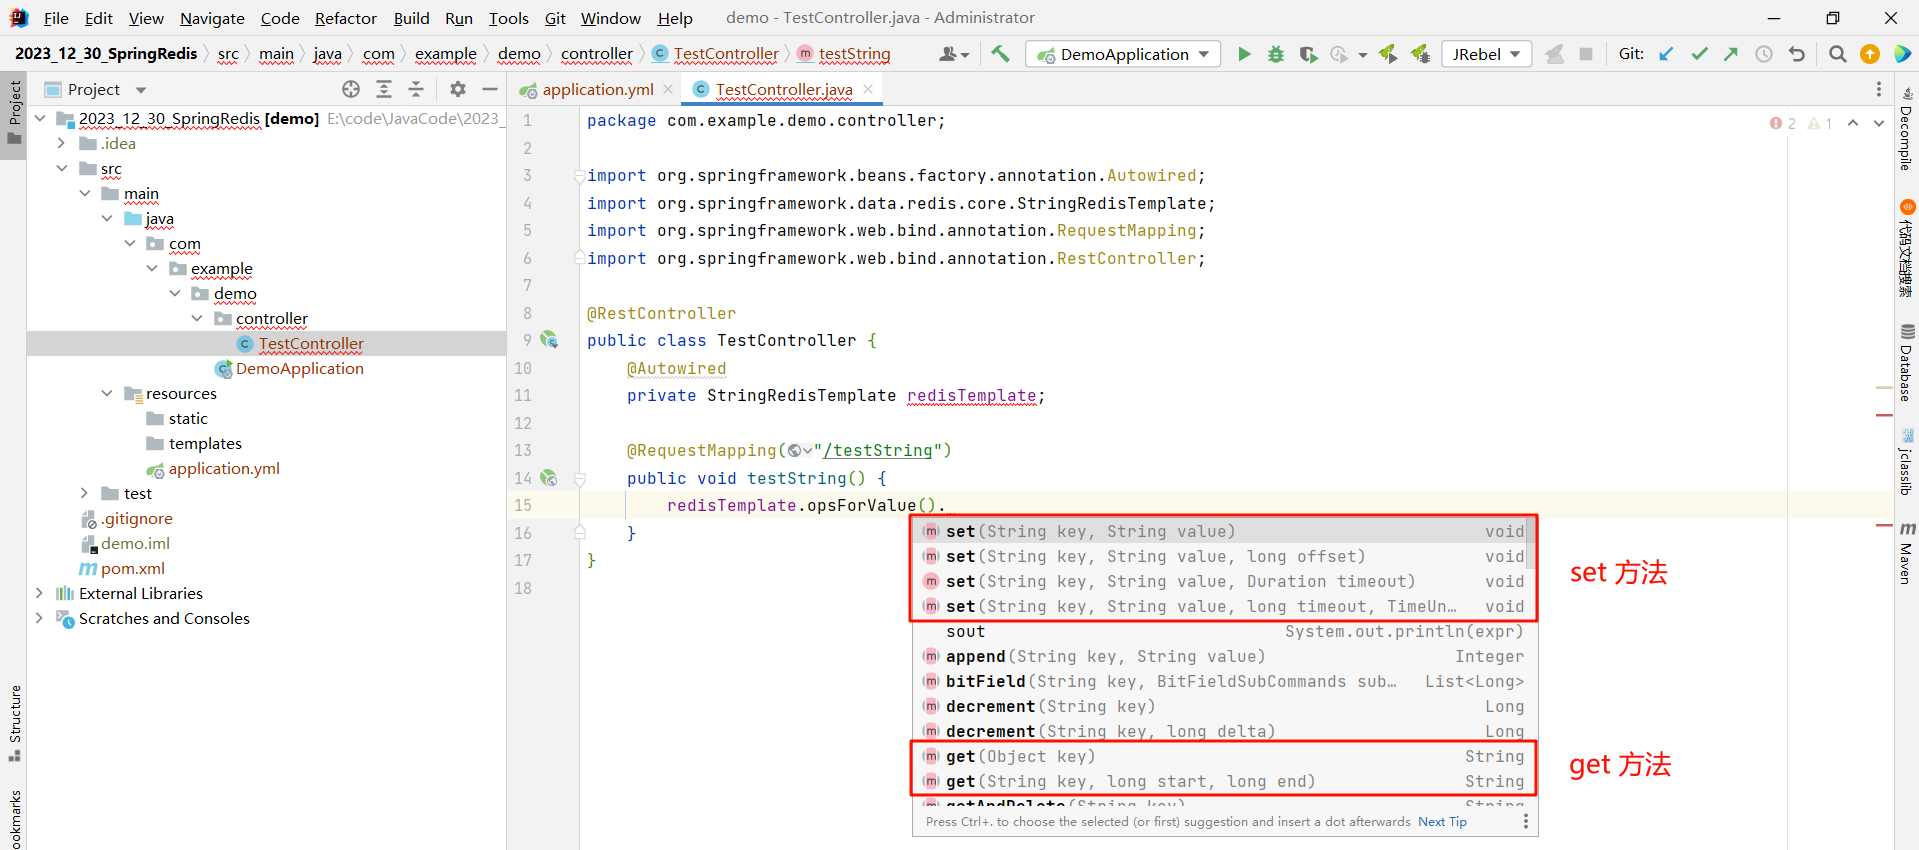Open the Git menu
Image resolution: width=1919 pixels, height=850 pixels.
(555, 18)
